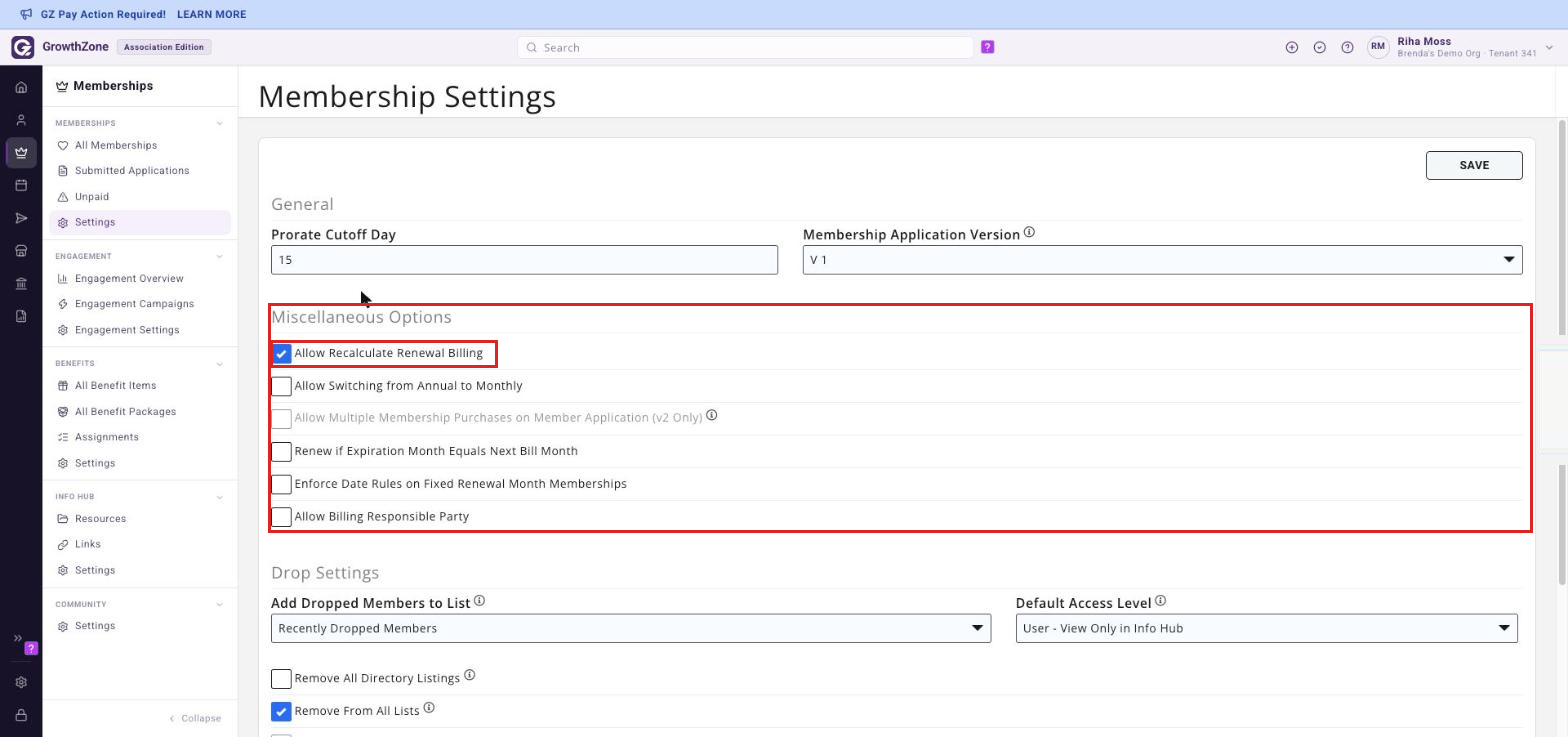Open Add Dropped Members to List dropdown
The image size is (1568, 737).
coord(631,628)
